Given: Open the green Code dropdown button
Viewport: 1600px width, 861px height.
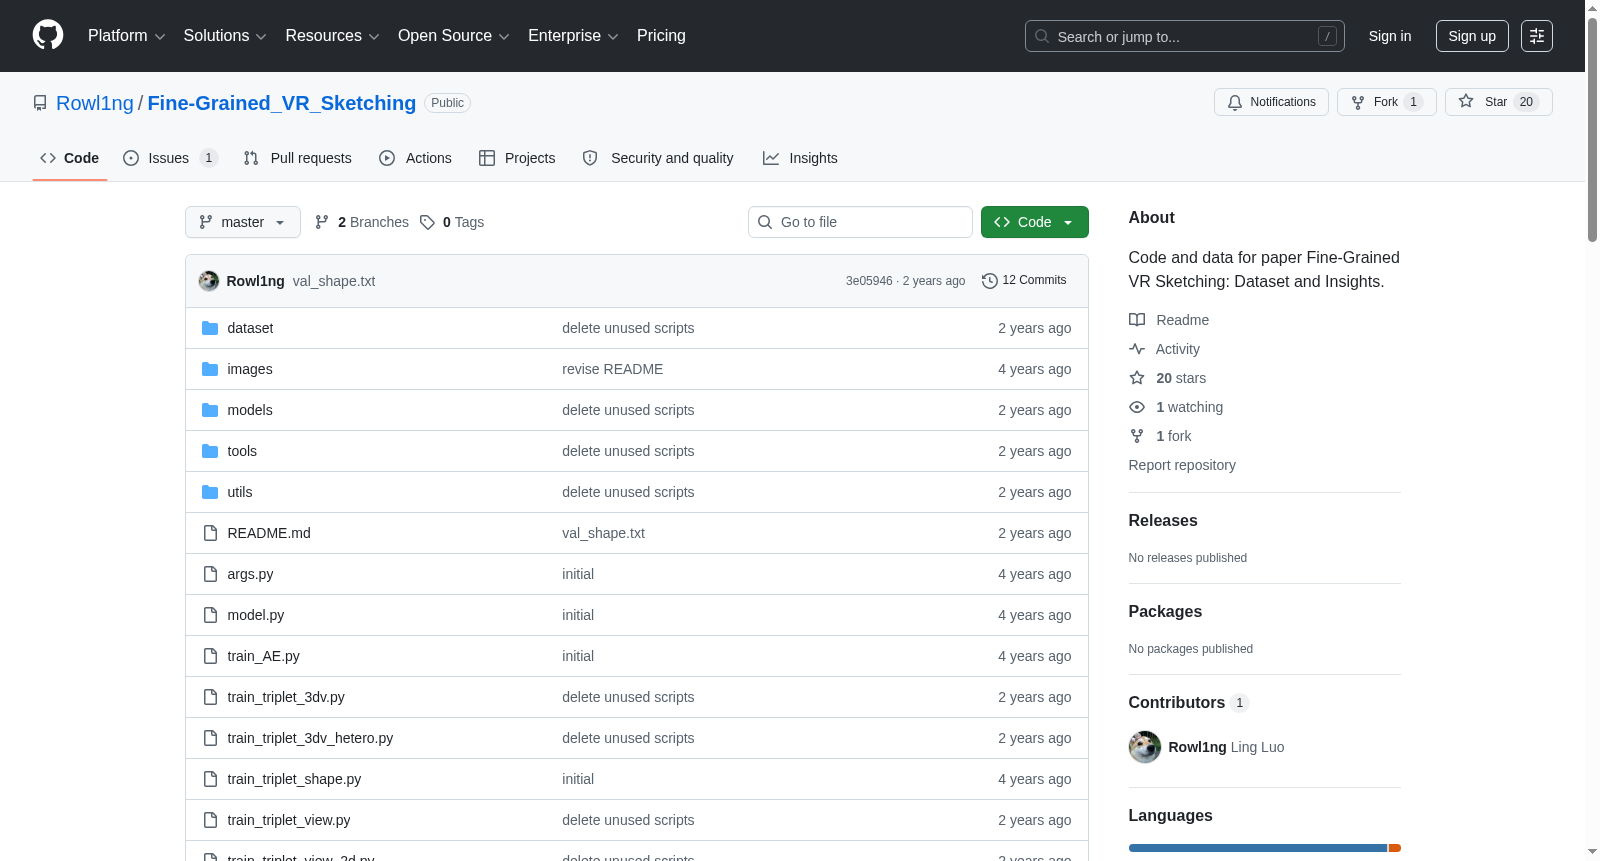Looking at the screenshot, I should (1035, 222).
